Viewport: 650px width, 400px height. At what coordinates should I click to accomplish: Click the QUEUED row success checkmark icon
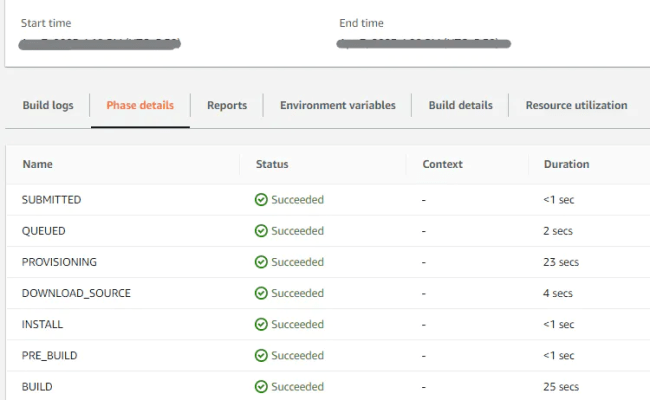[x=261, y=231]
